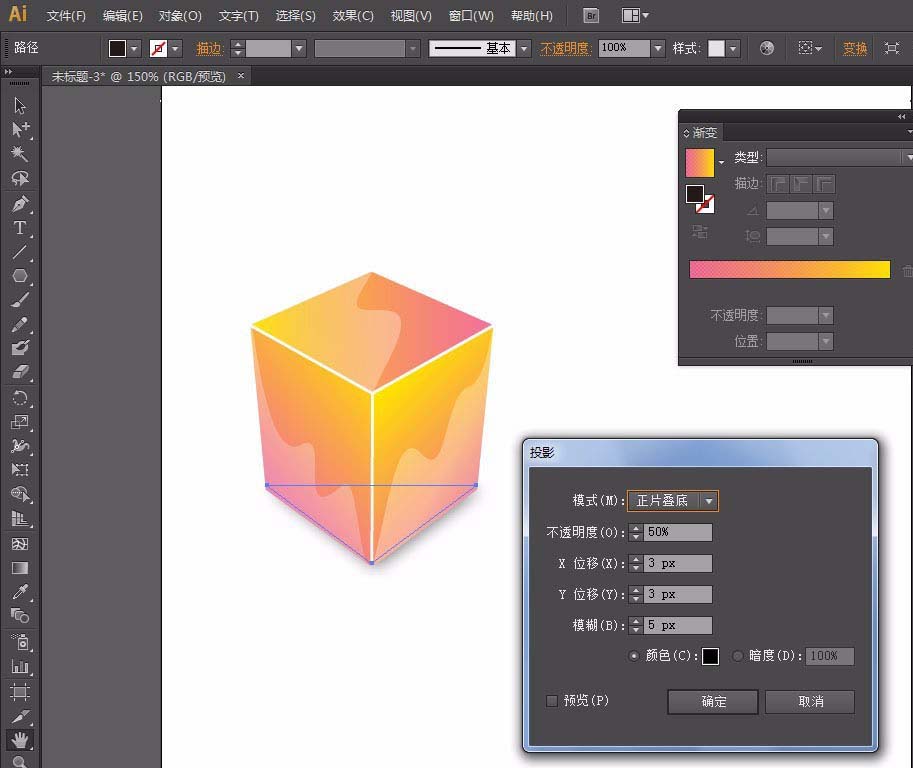Enable the 预览 preview checkbox
The width and height of the screenshot is (913, 768).
click(551, 701)
